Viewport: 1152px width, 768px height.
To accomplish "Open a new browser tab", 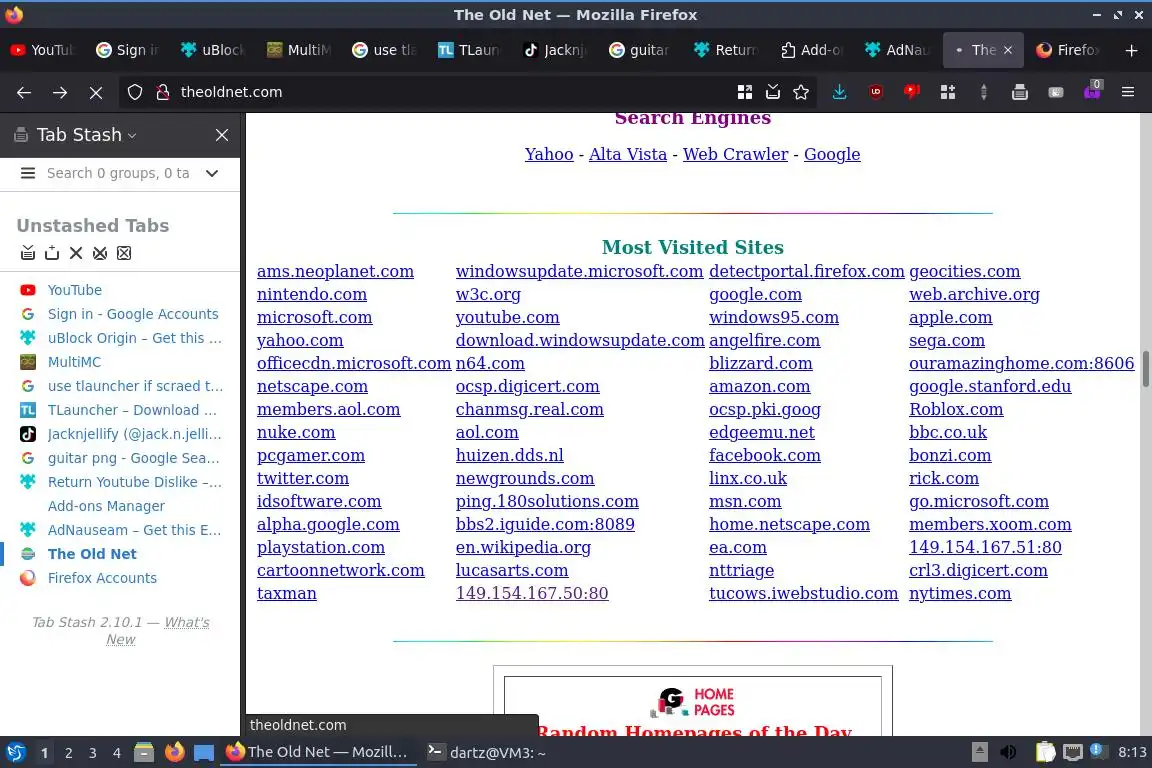I will (1131, 50).
